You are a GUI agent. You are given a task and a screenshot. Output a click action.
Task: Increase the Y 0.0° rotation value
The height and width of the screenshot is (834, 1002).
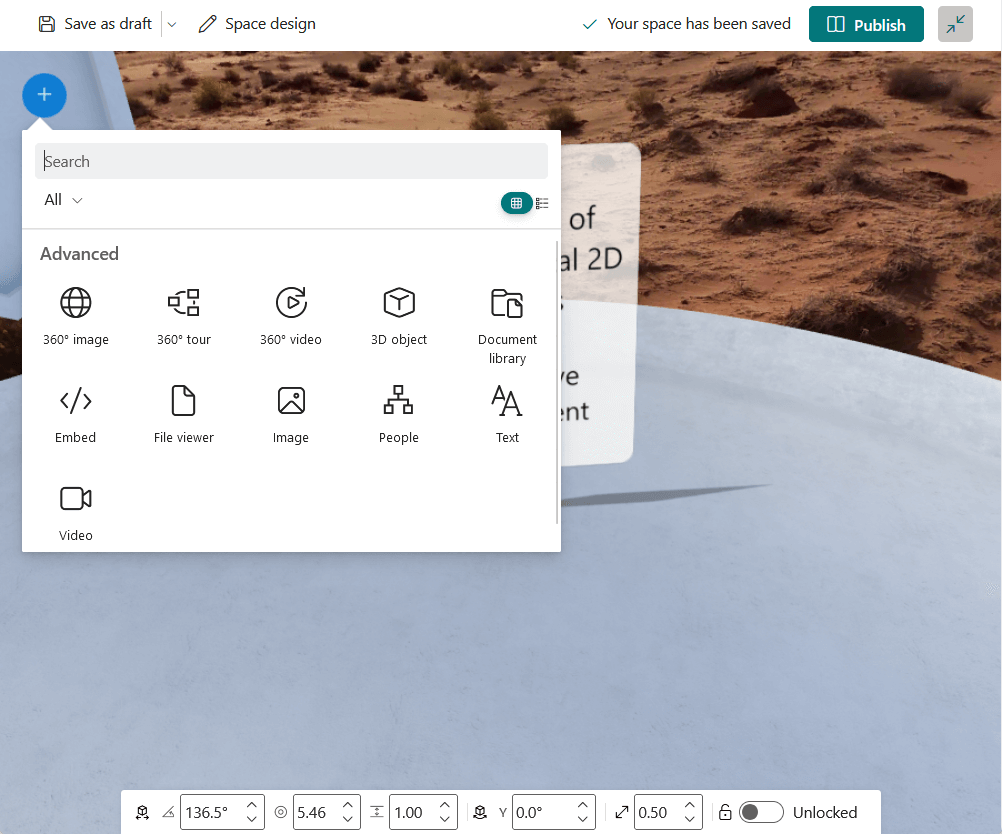583,805
